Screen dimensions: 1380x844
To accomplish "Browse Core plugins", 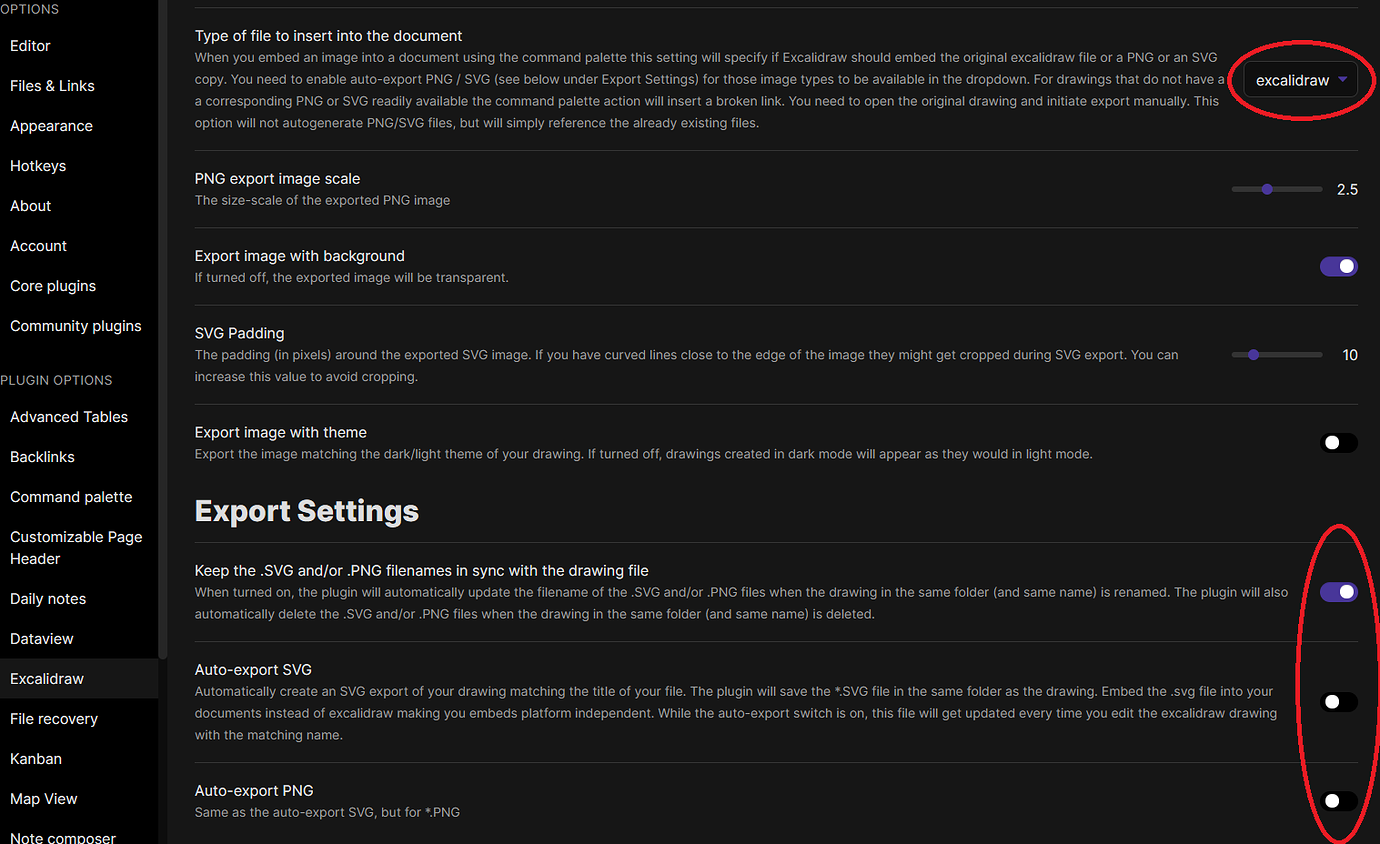I will click(x=52, y=285).
